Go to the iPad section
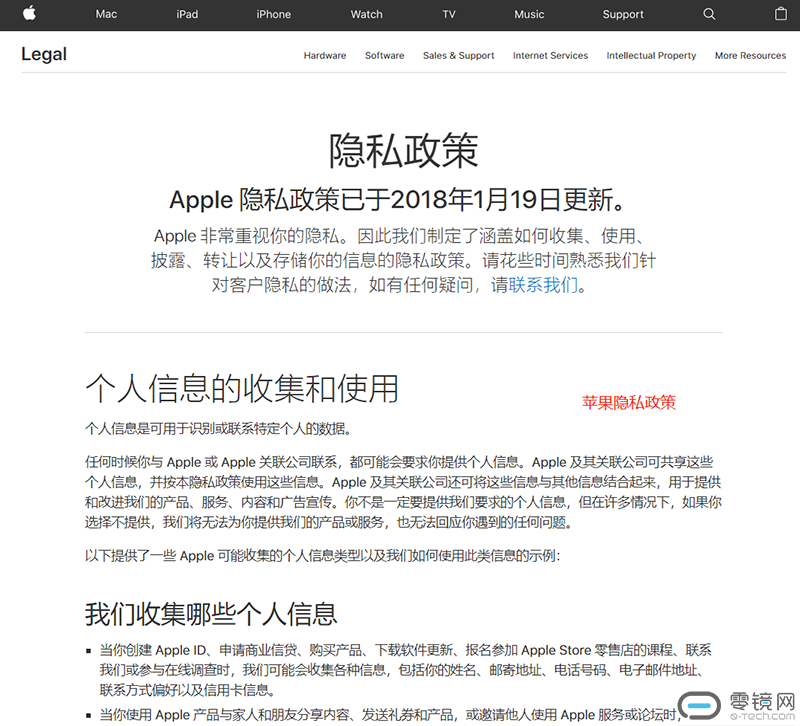 tap(187, 14)
